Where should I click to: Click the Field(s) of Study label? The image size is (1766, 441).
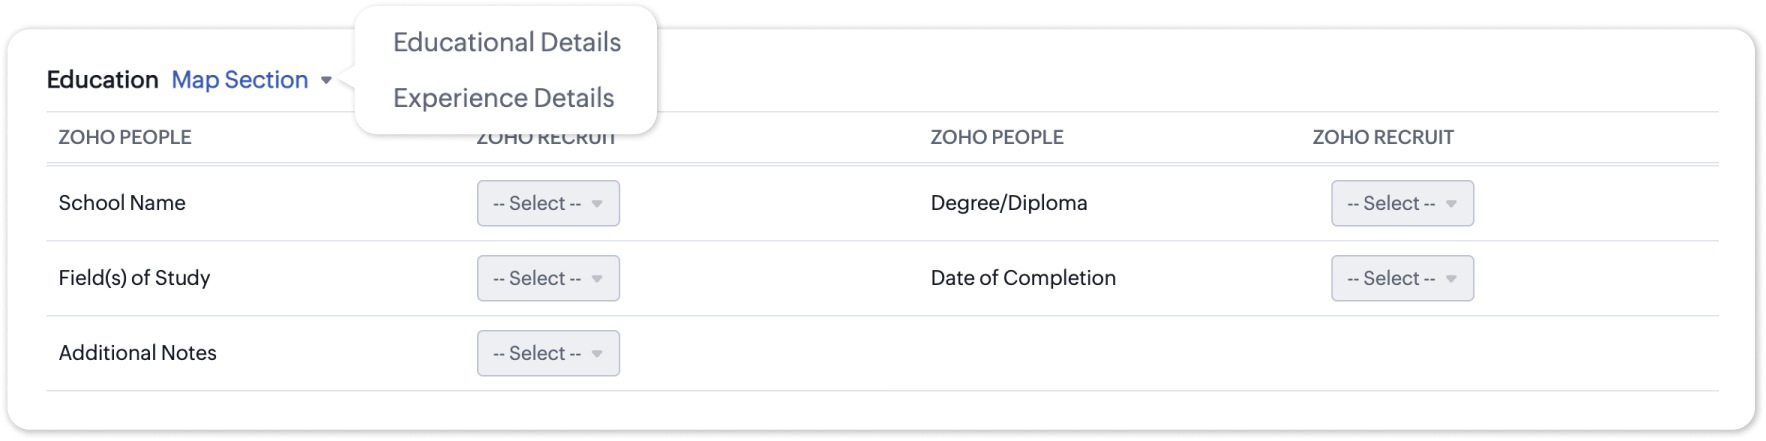[134, 278]
